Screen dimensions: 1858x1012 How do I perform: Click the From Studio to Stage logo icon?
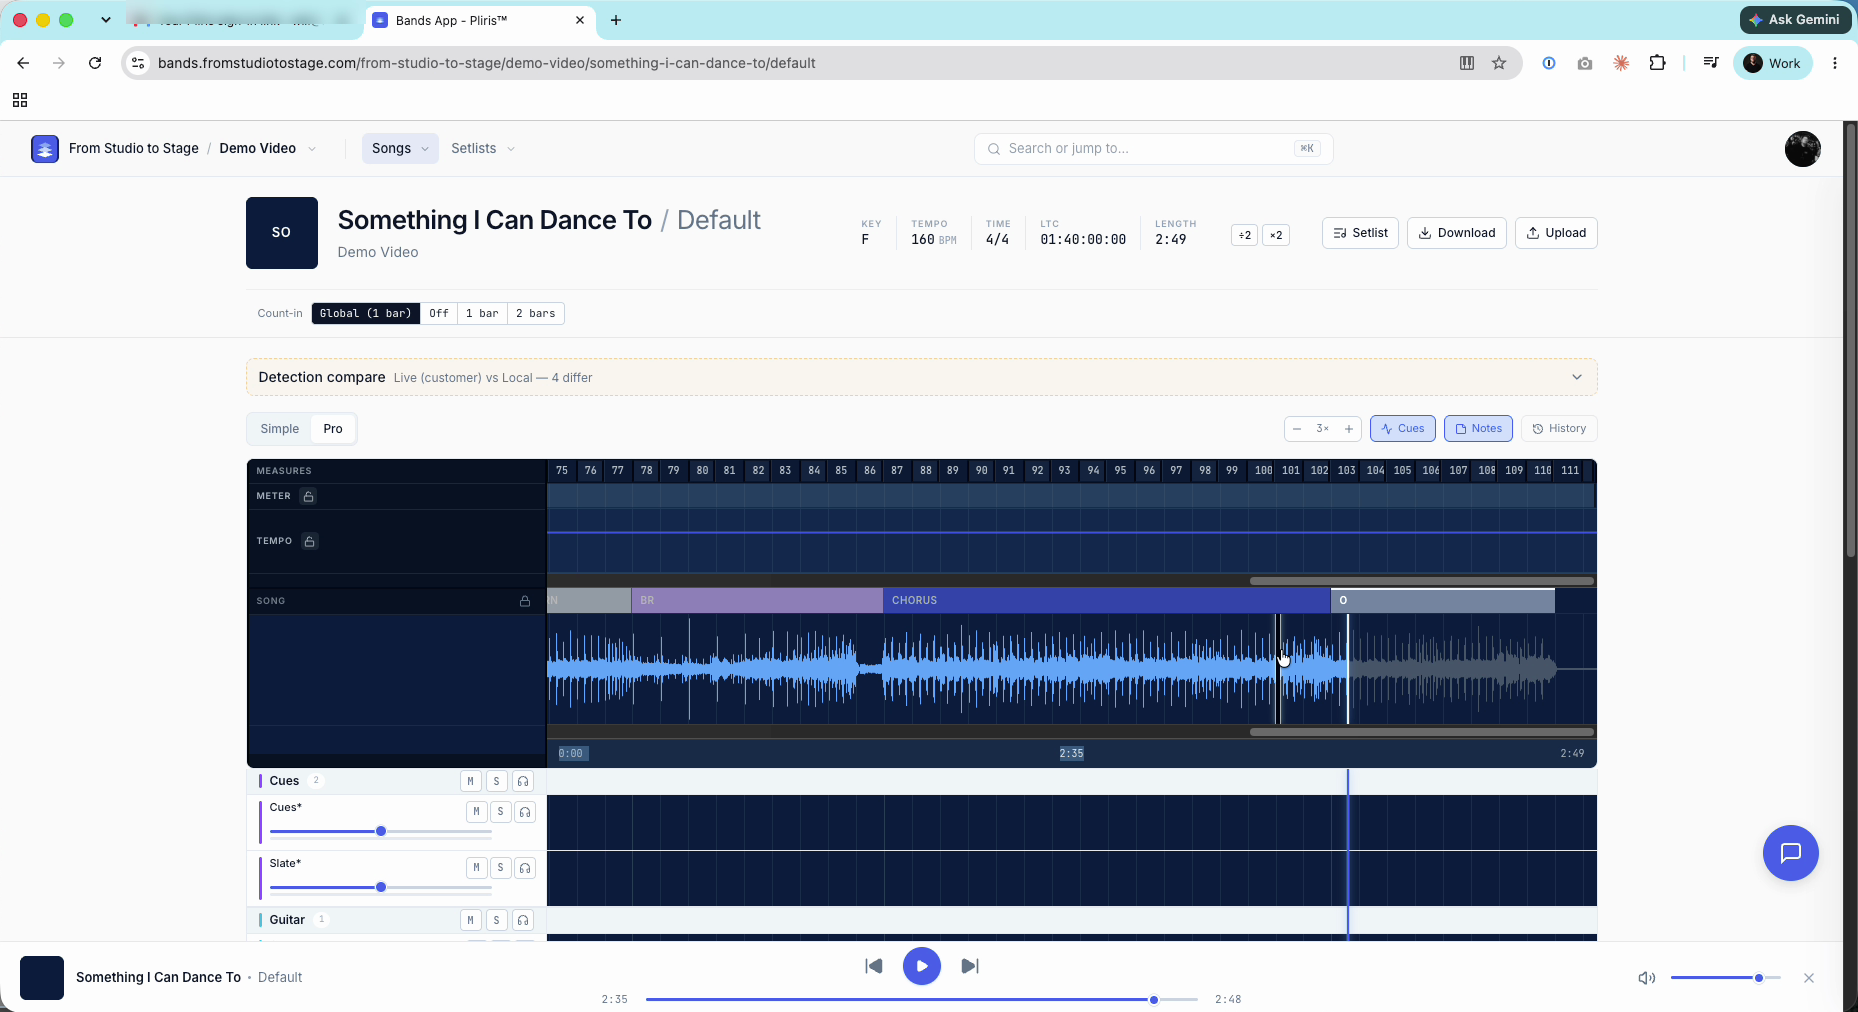click(45, 149)
